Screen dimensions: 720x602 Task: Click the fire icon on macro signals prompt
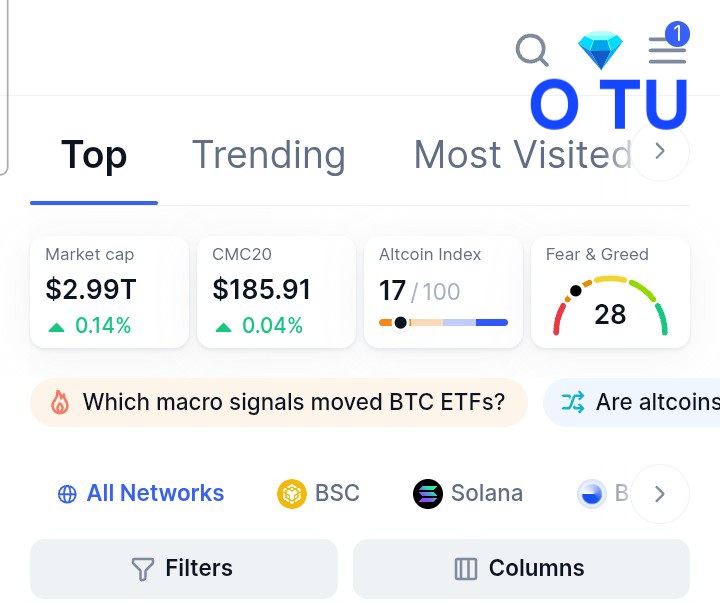[60, 403]
